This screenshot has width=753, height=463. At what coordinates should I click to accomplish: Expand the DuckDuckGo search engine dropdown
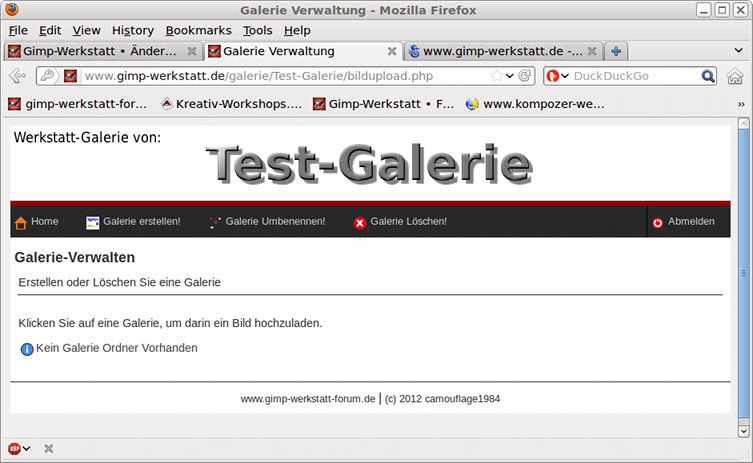pos(558,76)
